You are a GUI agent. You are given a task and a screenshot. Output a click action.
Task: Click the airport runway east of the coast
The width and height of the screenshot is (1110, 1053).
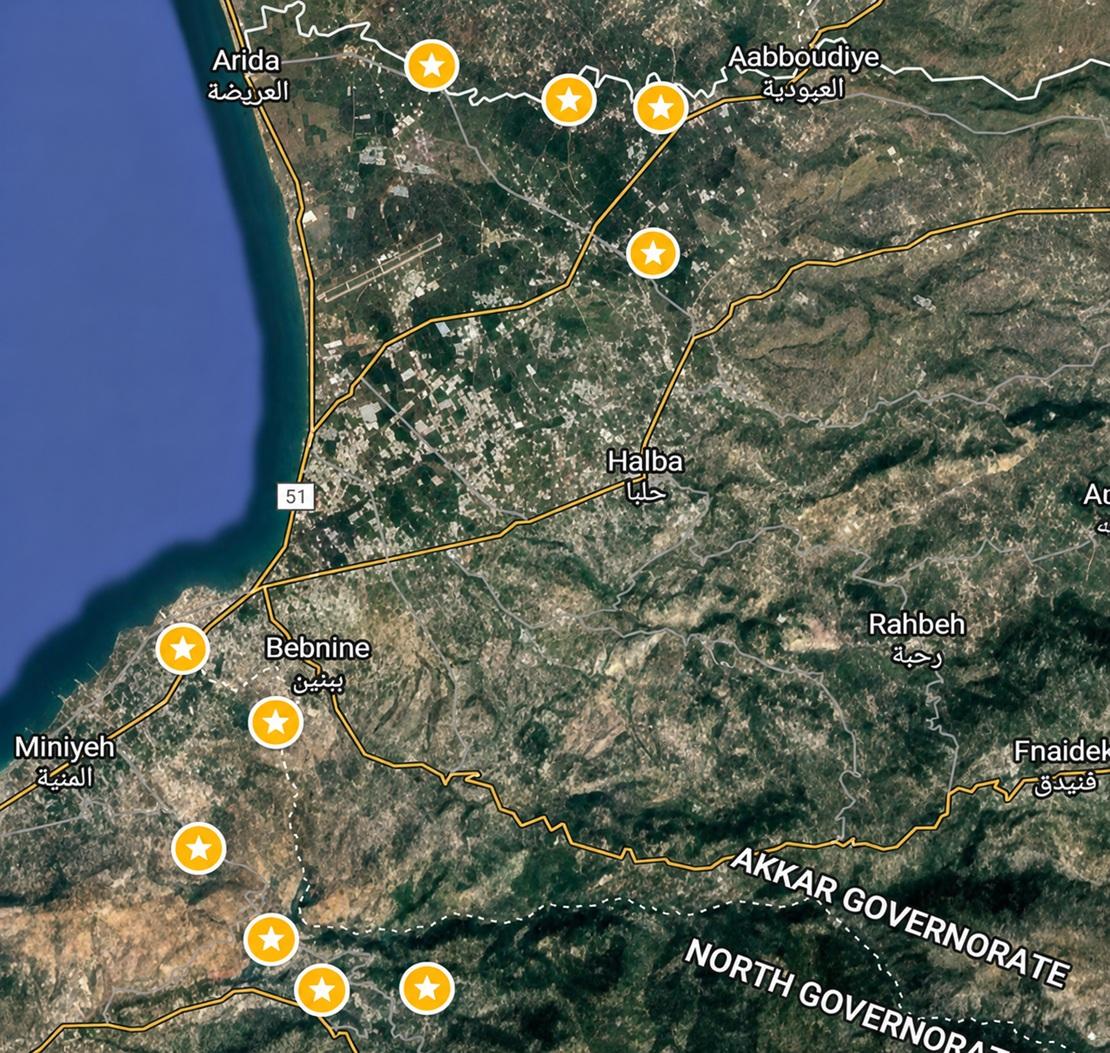pyautogui.click(x=380, y=268)
